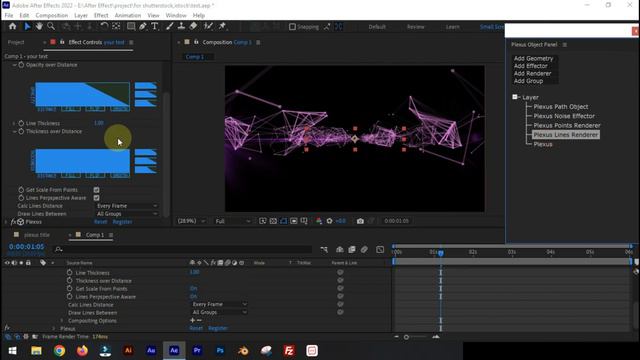Toggle Get Scale From Points stopwatch in timeline
Screen dimensions: 640x360
[69, 288]
